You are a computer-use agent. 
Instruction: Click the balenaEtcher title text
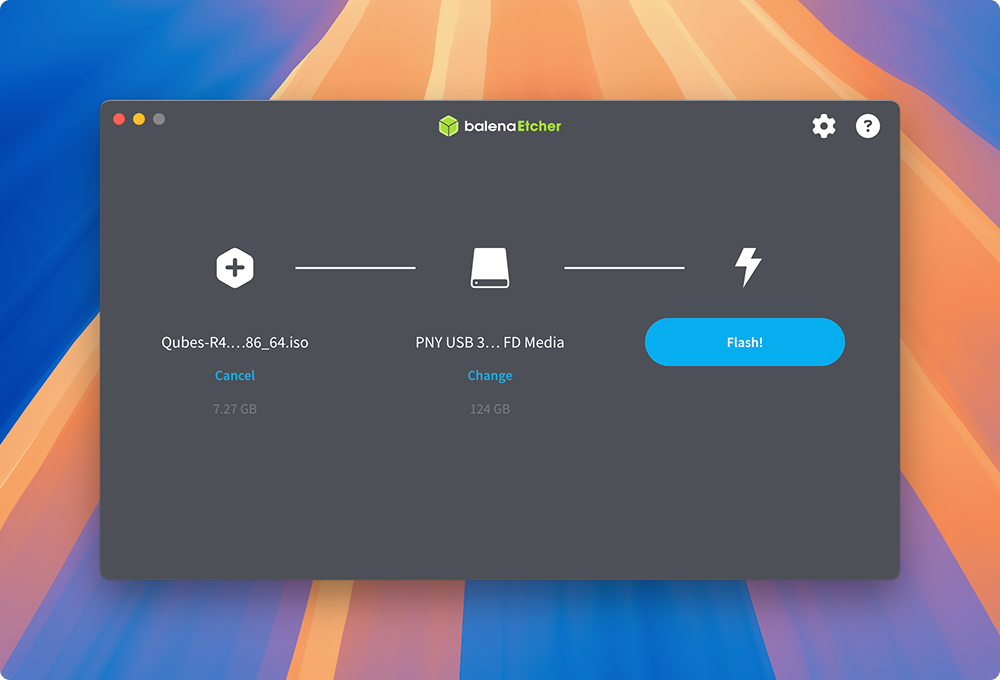coord(513,126)
